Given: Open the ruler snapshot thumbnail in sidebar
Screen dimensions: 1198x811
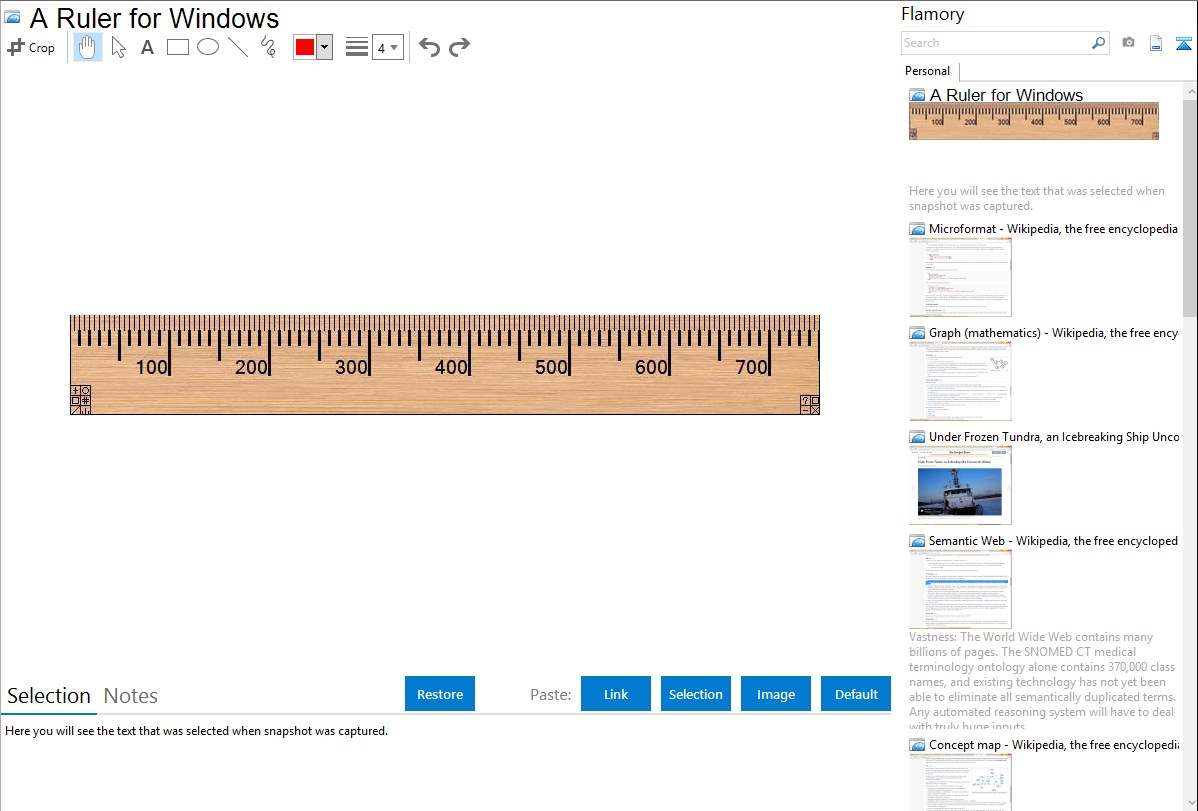Looking at the screenshot, I should pos(1034,122).
